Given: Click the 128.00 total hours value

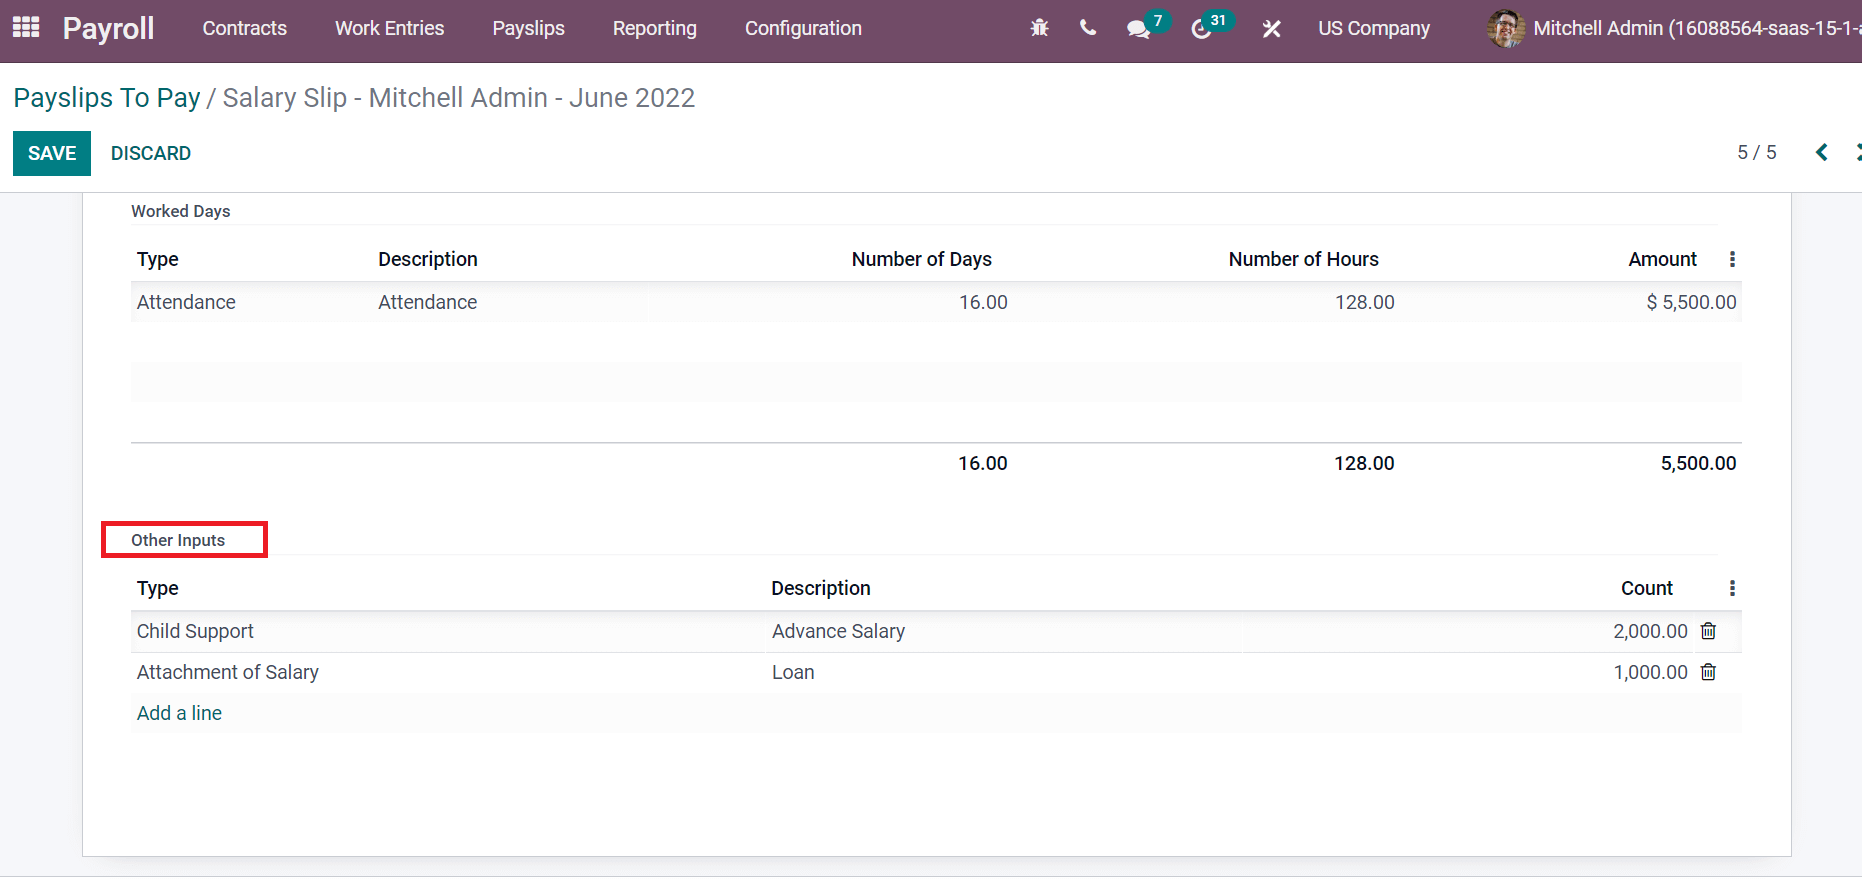Looking at the screenshot, I should [1364, 463].
